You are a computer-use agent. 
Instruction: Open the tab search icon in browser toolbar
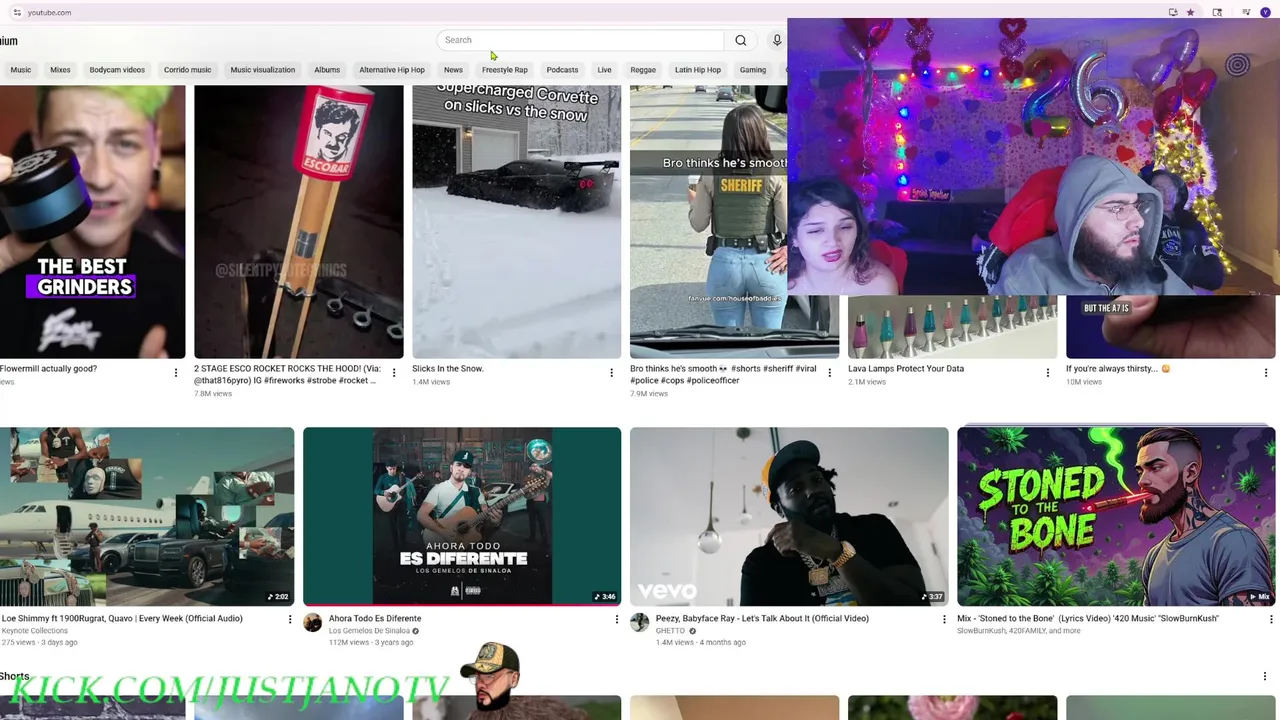tap(1217, 12)
